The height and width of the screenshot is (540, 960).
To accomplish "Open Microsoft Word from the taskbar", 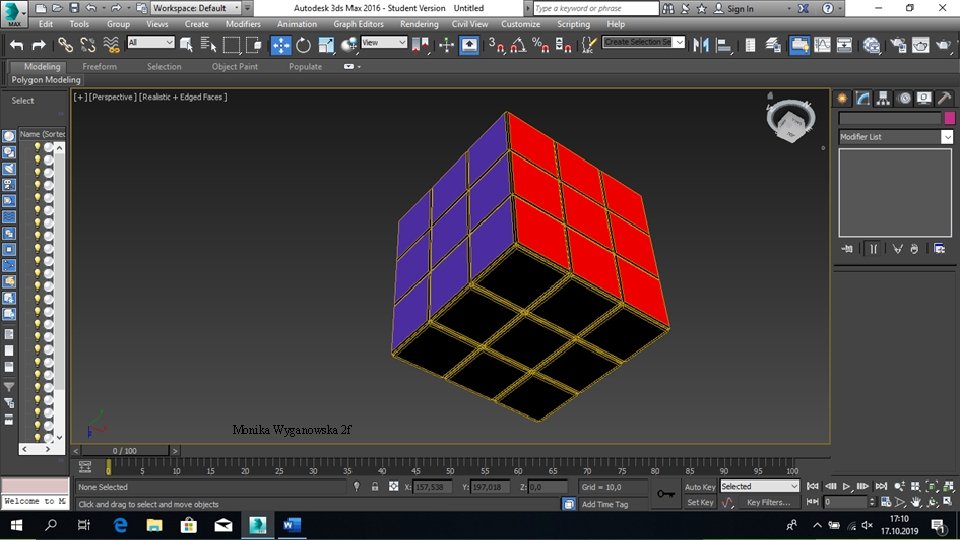I will [291, 525].
